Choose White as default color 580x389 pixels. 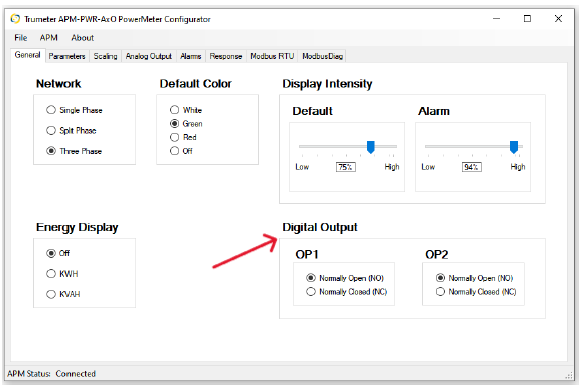tap(186, 110)
